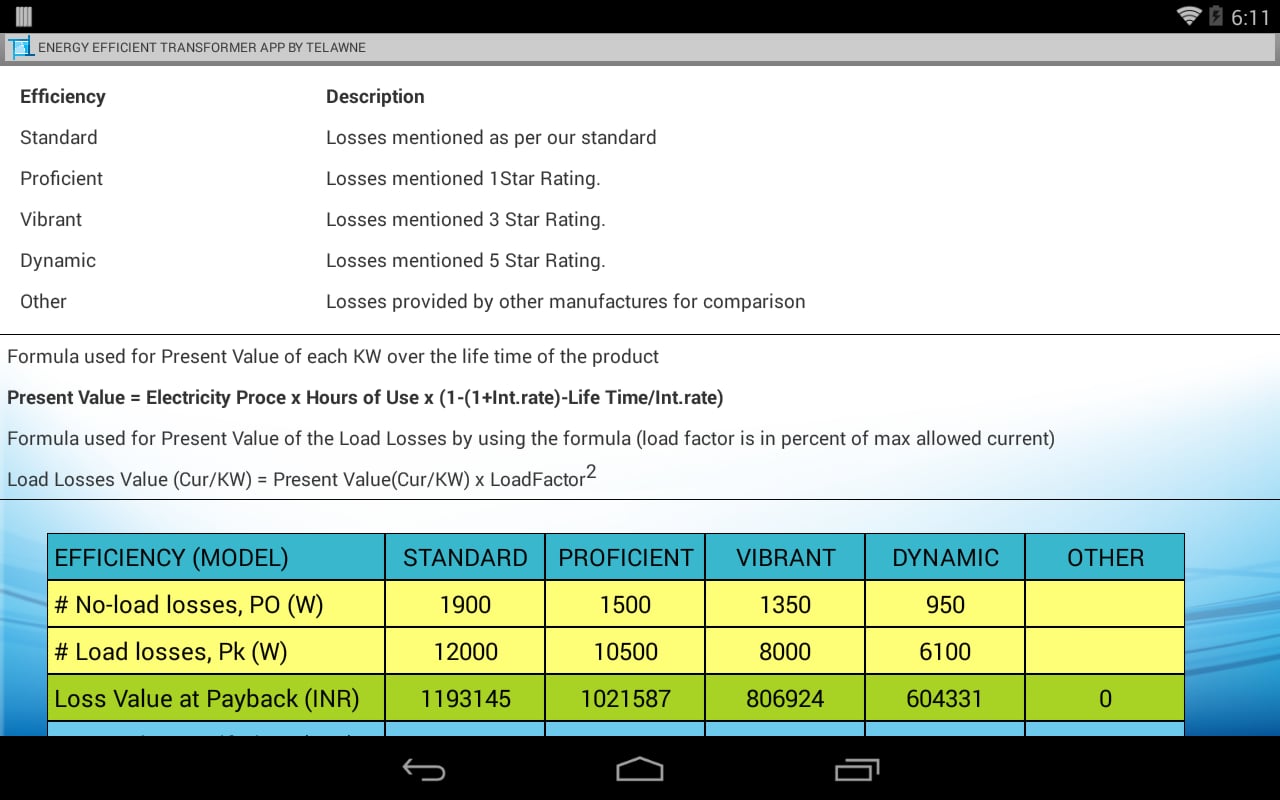Tap the battery status icon
Image resolution: width=1280 pixels, height=800 pixels.
1216,16
